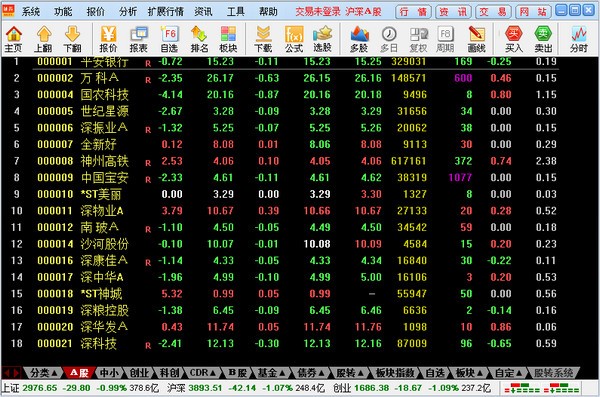Click the 行情 button in title bar
This screenshot has width=600, height=397.
[x=413, y=12]
